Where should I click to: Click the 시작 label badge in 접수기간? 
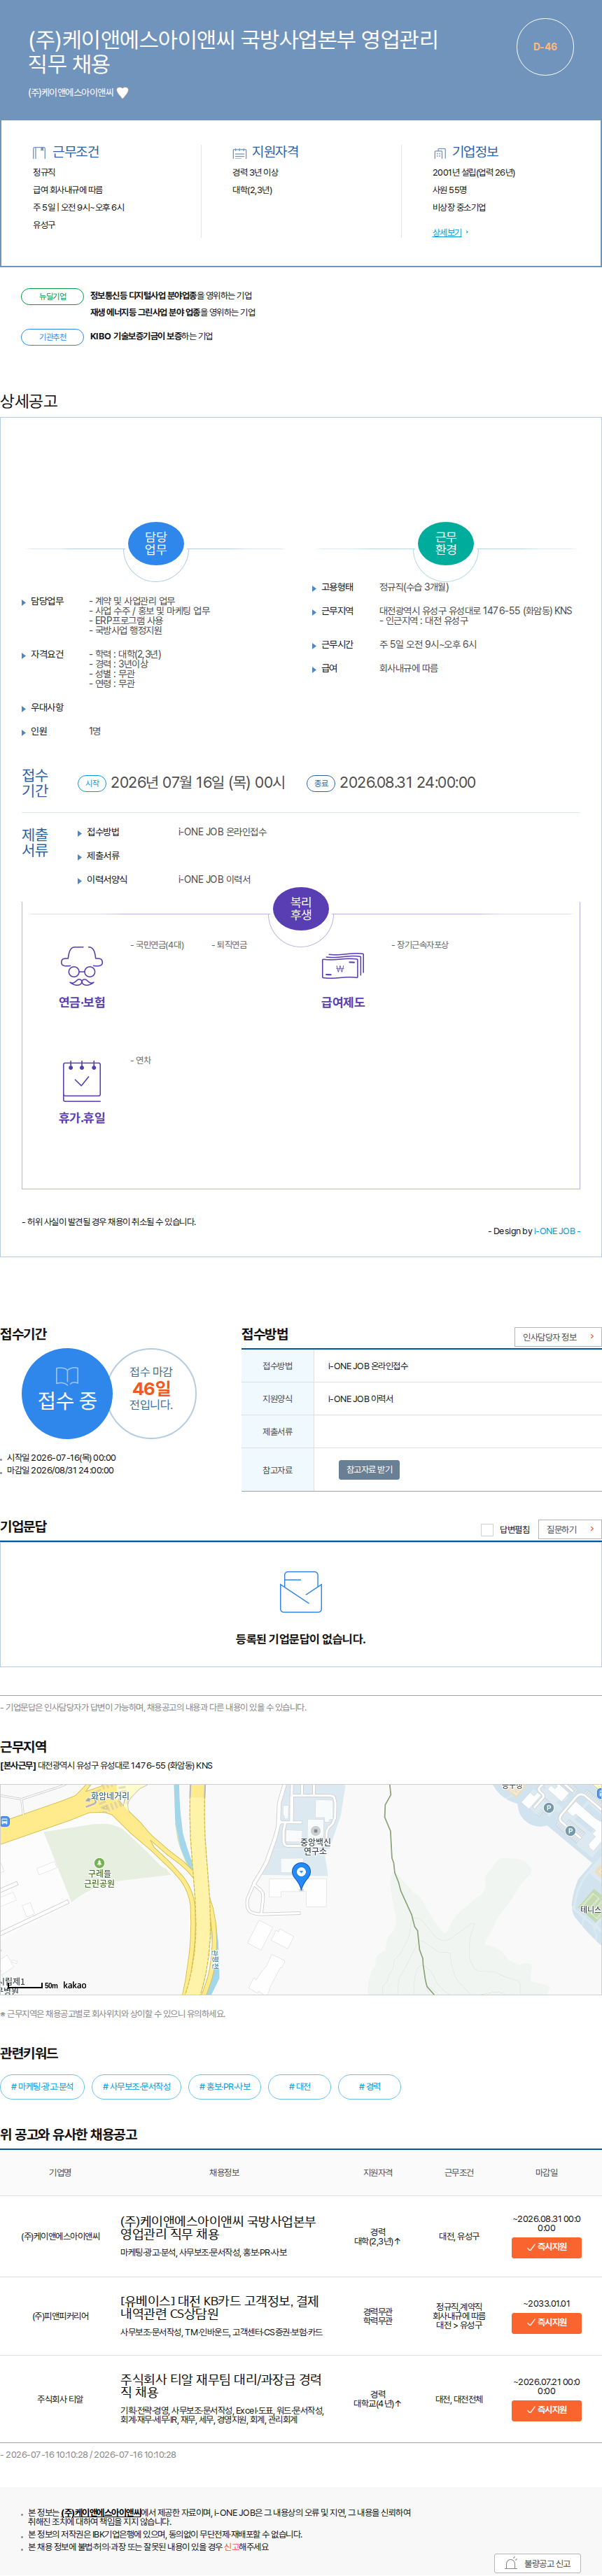point(92,783)
